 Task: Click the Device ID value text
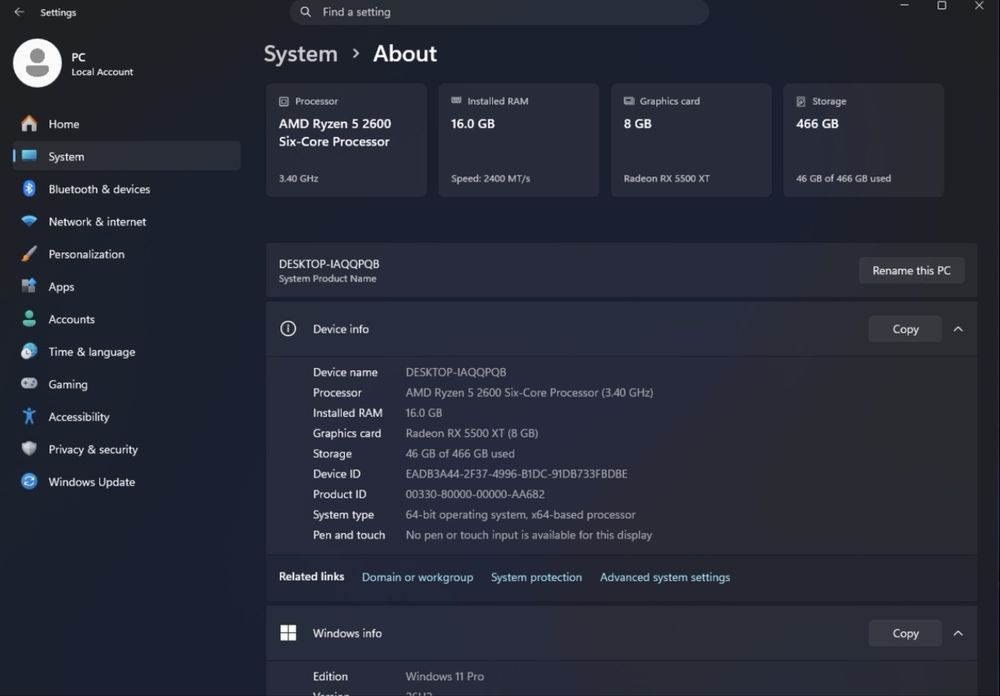516,474
